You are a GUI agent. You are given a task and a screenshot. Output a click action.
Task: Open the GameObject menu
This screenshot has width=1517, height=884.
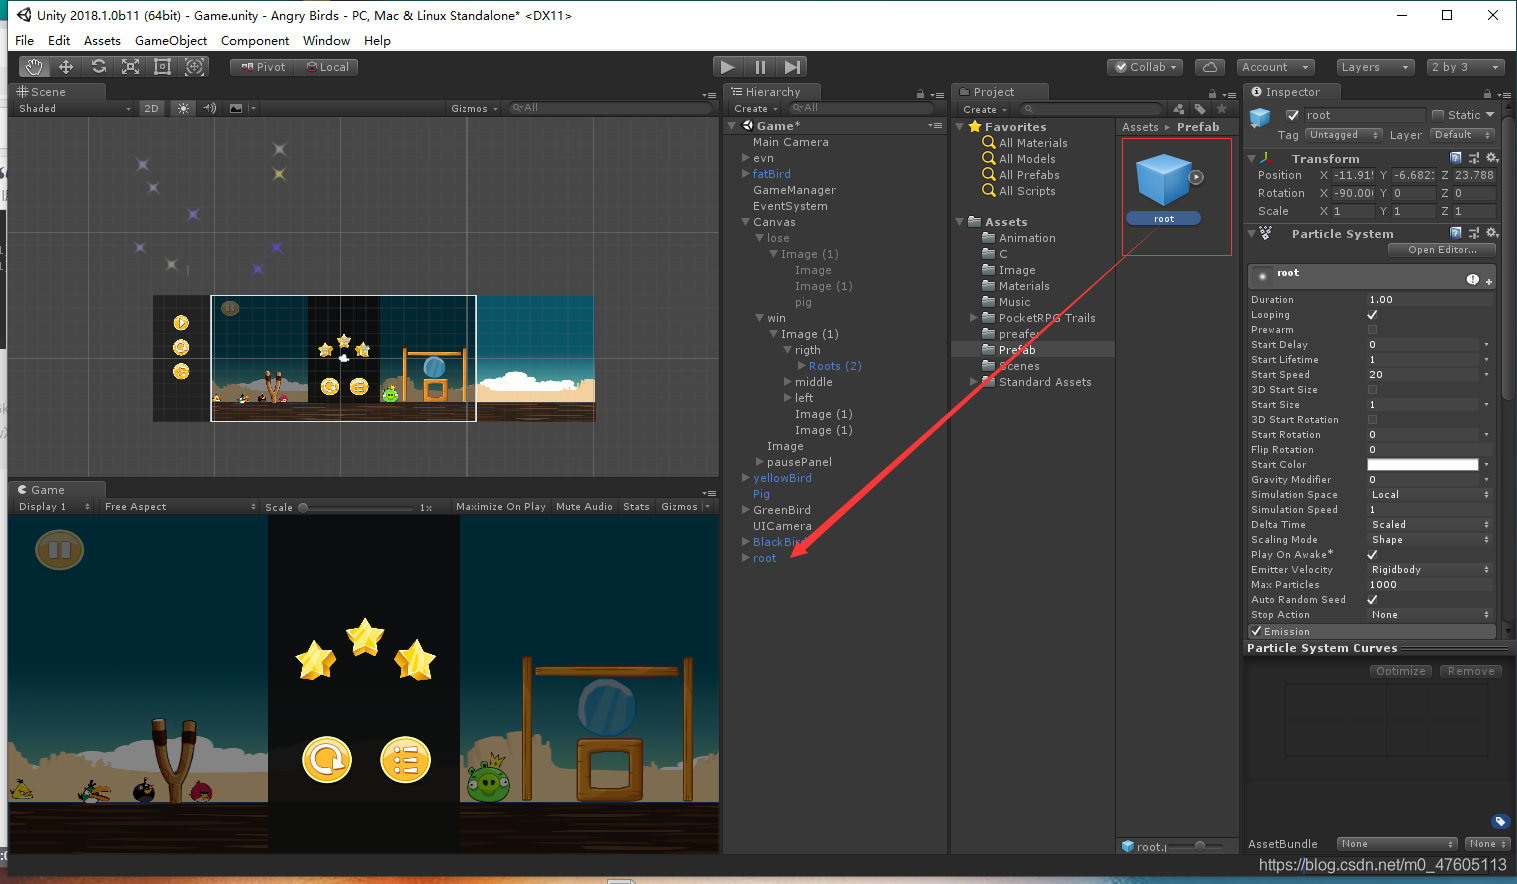click(171, 41)
